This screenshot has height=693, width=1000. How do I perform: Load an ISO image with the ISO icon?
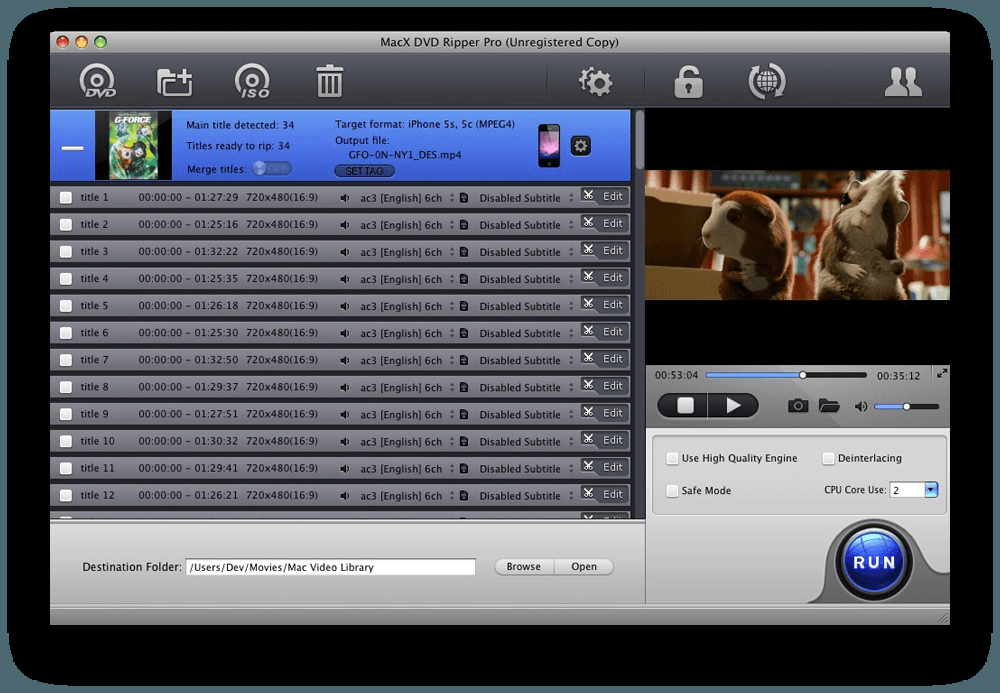pyautogui.click(x=253, y=81)
